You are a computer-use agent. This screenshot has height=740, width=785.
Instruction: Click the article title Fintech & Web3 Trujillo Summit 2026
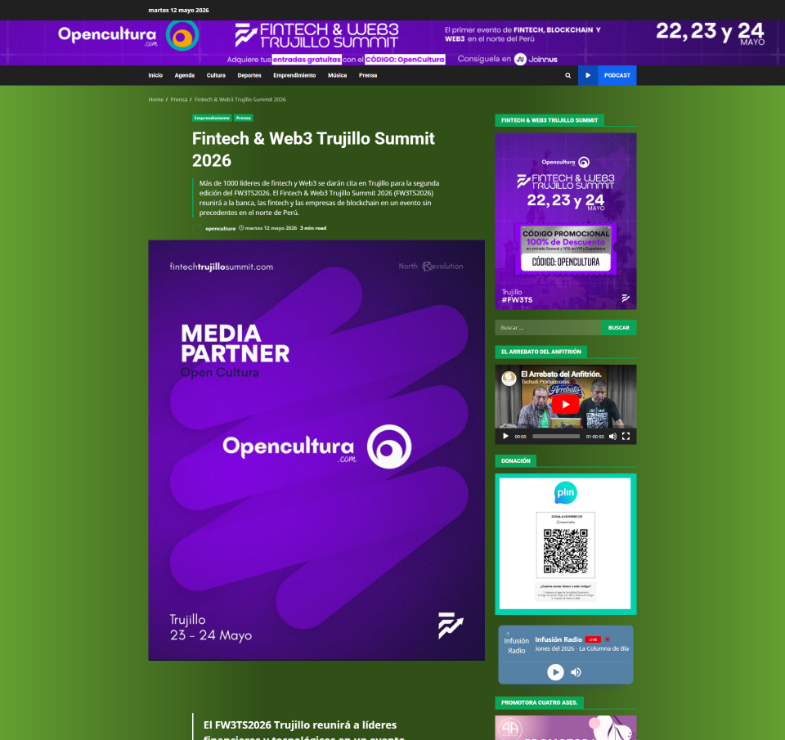313,149
